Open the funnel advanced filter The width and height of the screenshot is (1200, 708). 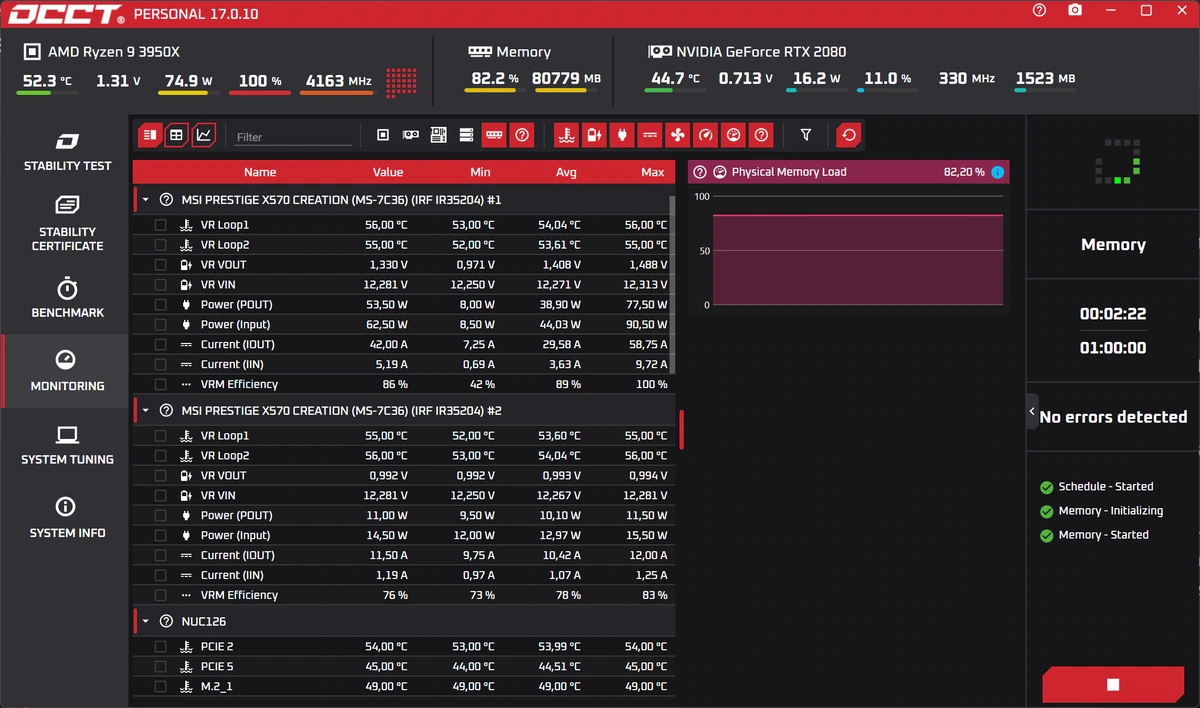click(806, 135)
